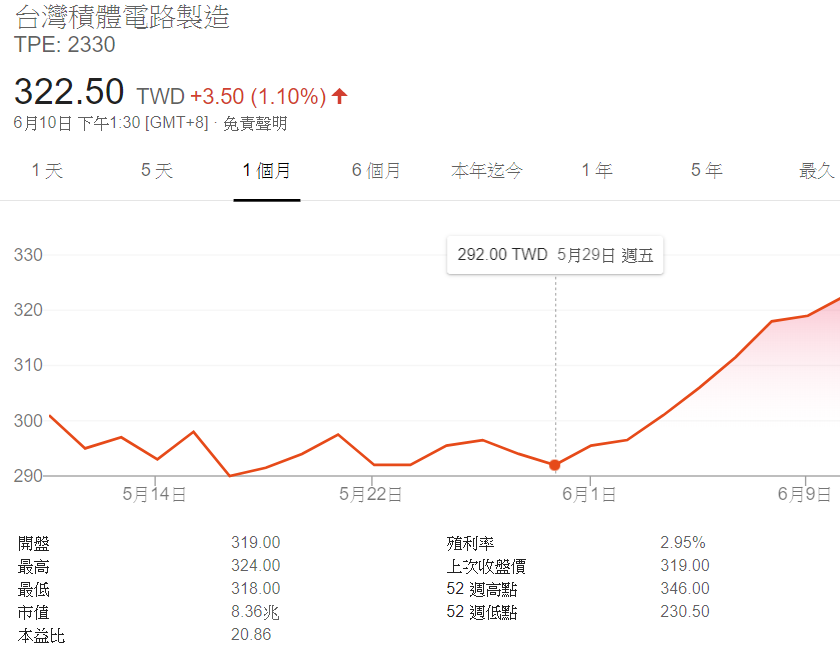
Task: Click the 320 y-axis label
Action: click(x=28, y=310)
